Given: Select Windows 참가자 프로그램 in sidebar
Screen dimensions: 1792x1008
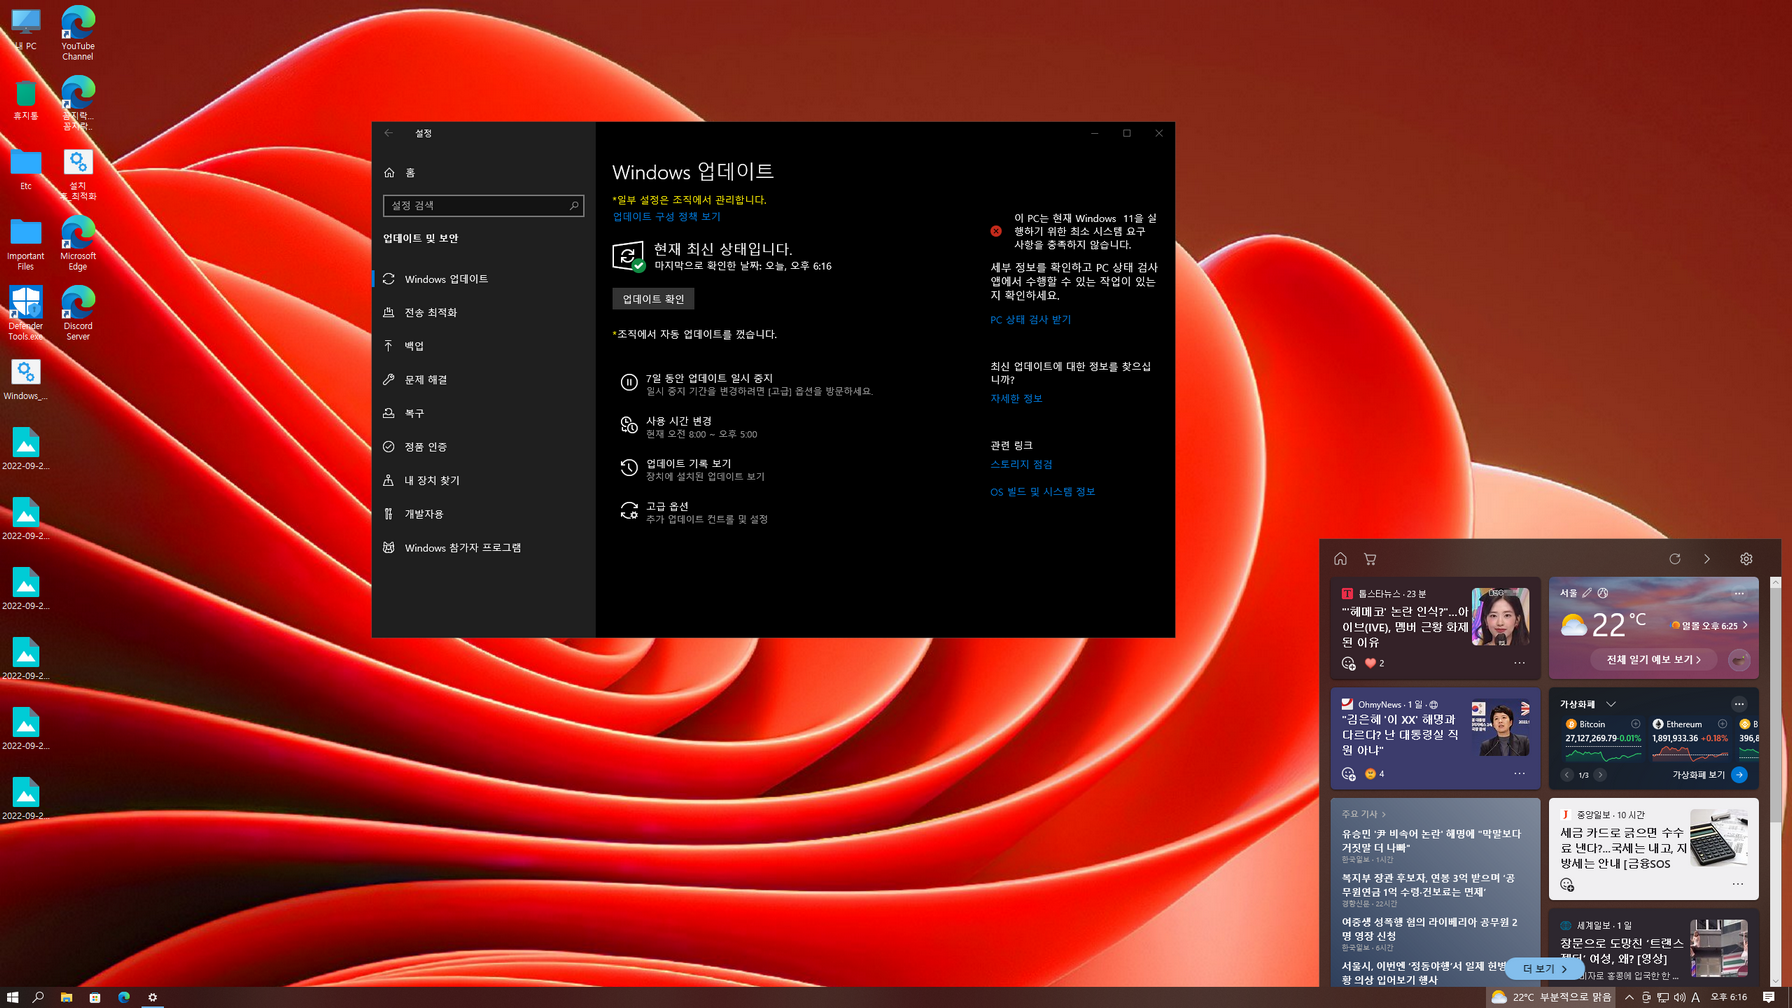Looking at the screenshot, I should point(484,548).
